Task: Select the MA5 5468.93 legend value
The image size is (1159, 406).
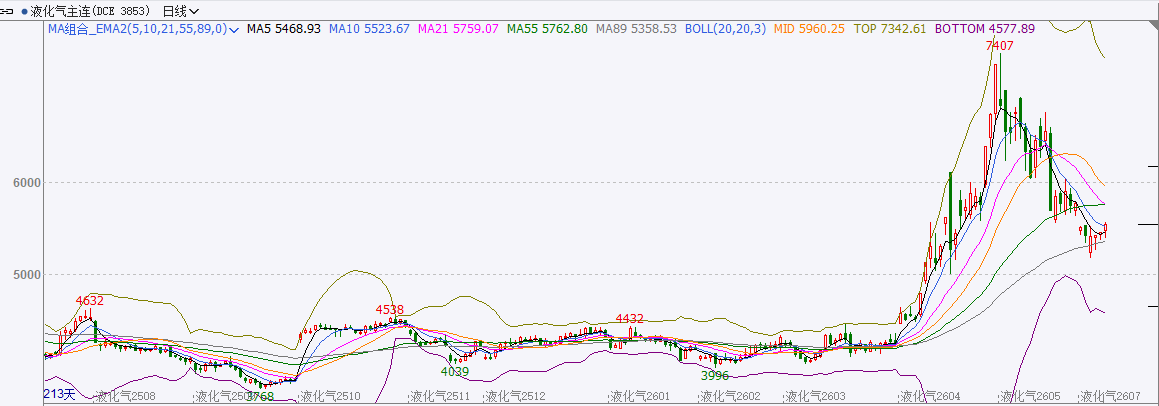Action: [284, 29]
